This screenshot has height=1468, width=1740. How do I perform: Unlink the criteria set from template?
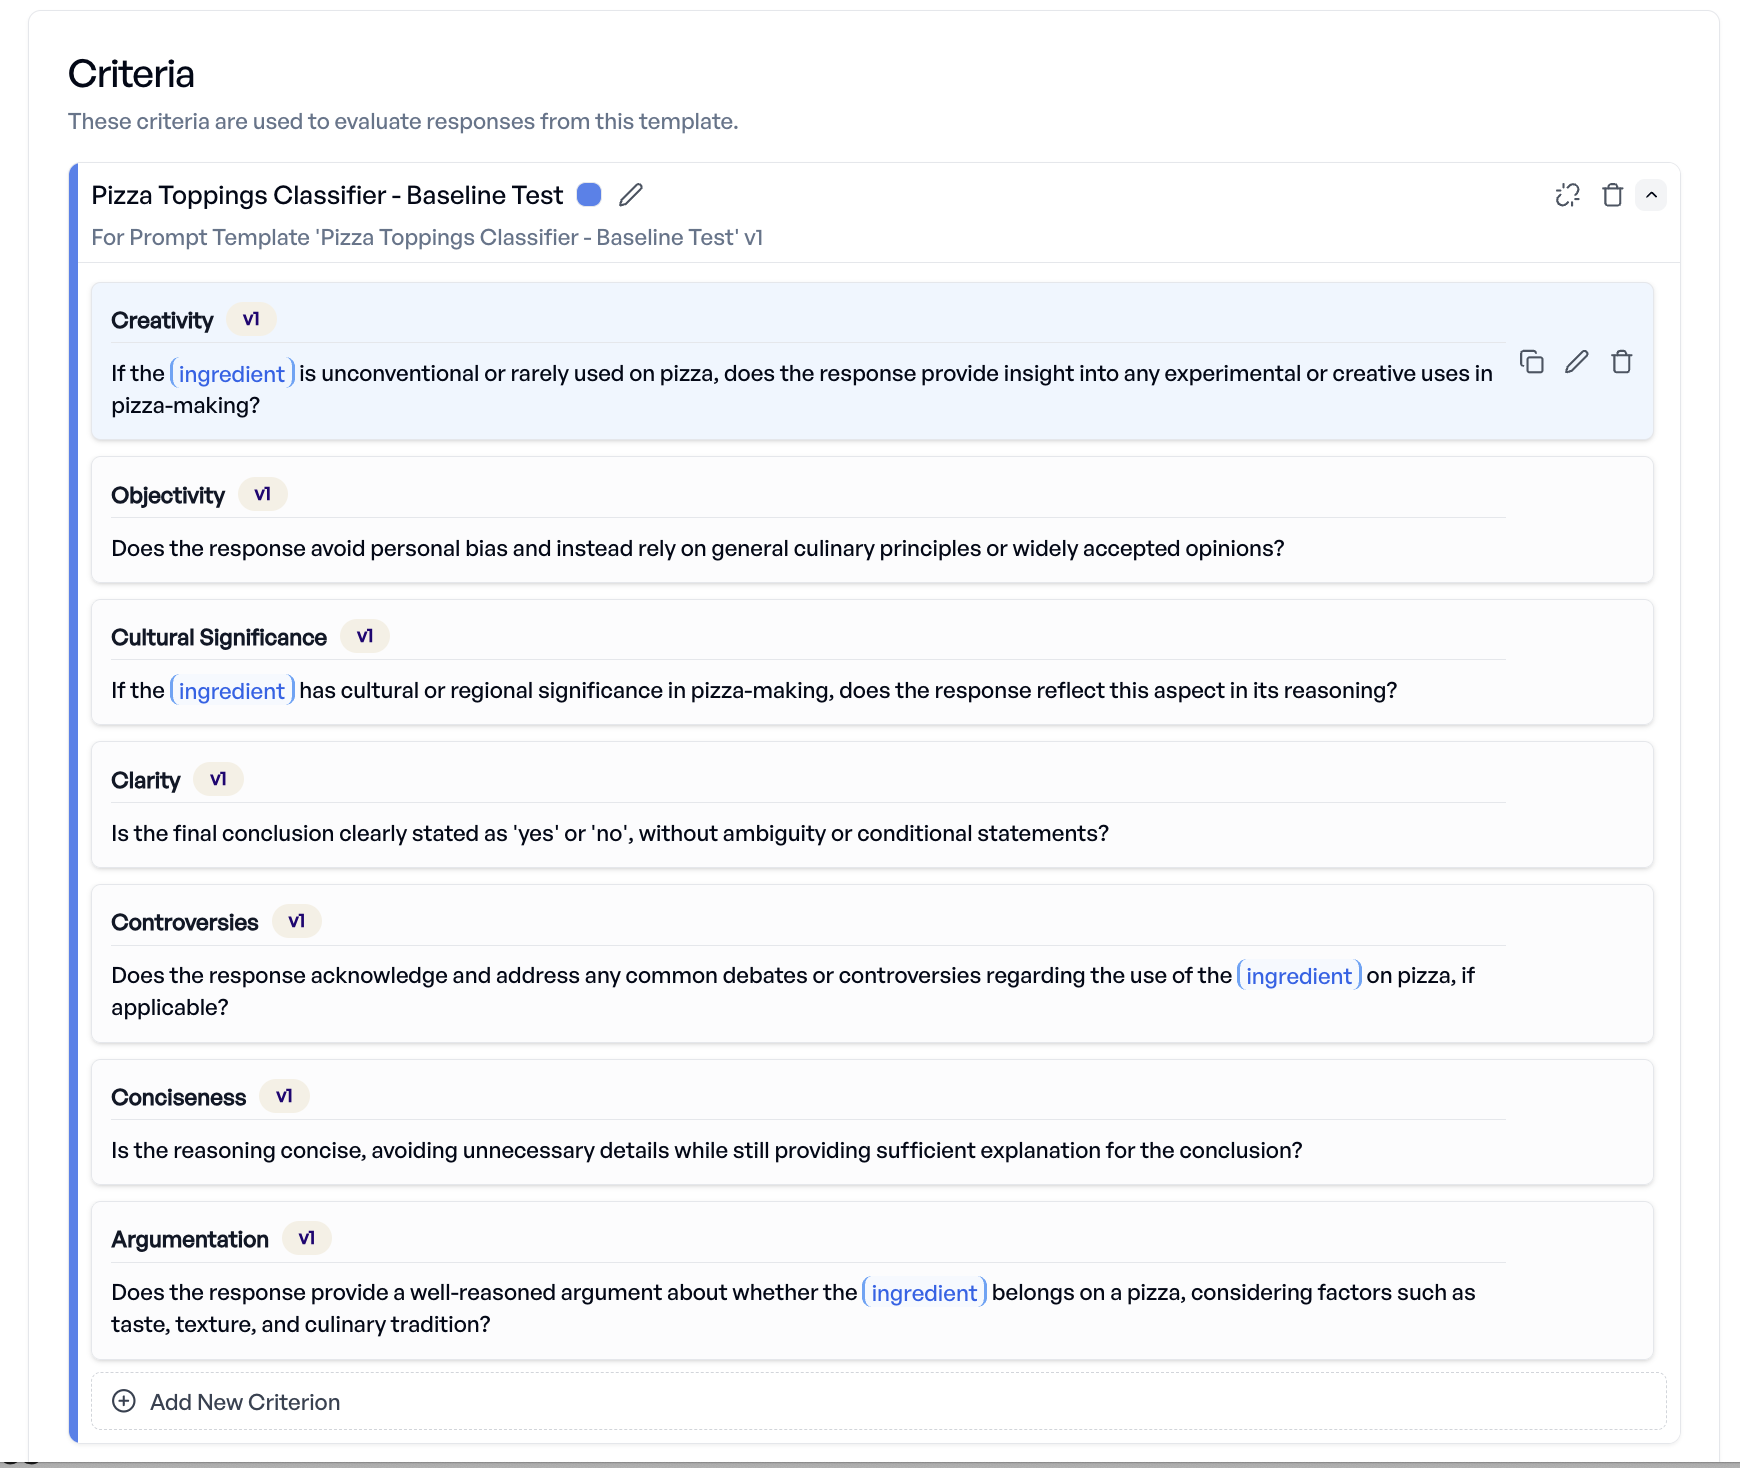point(1568,195)
